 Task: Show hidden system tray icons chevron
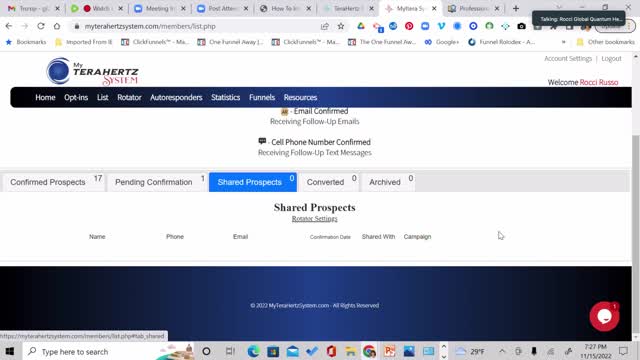(x=502, y=351)
